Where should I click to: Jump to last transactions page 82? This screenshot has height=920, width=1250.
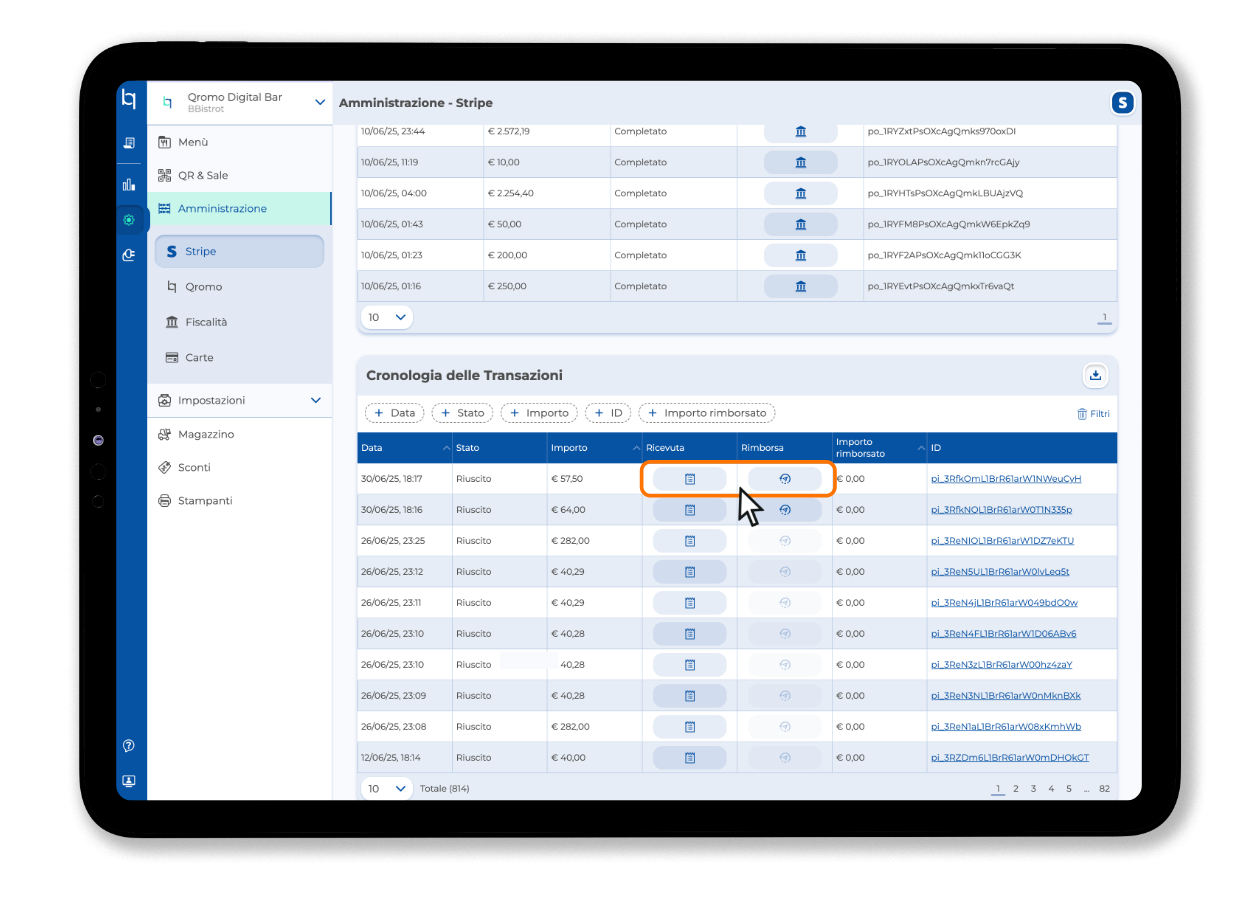pos(1104,789)
